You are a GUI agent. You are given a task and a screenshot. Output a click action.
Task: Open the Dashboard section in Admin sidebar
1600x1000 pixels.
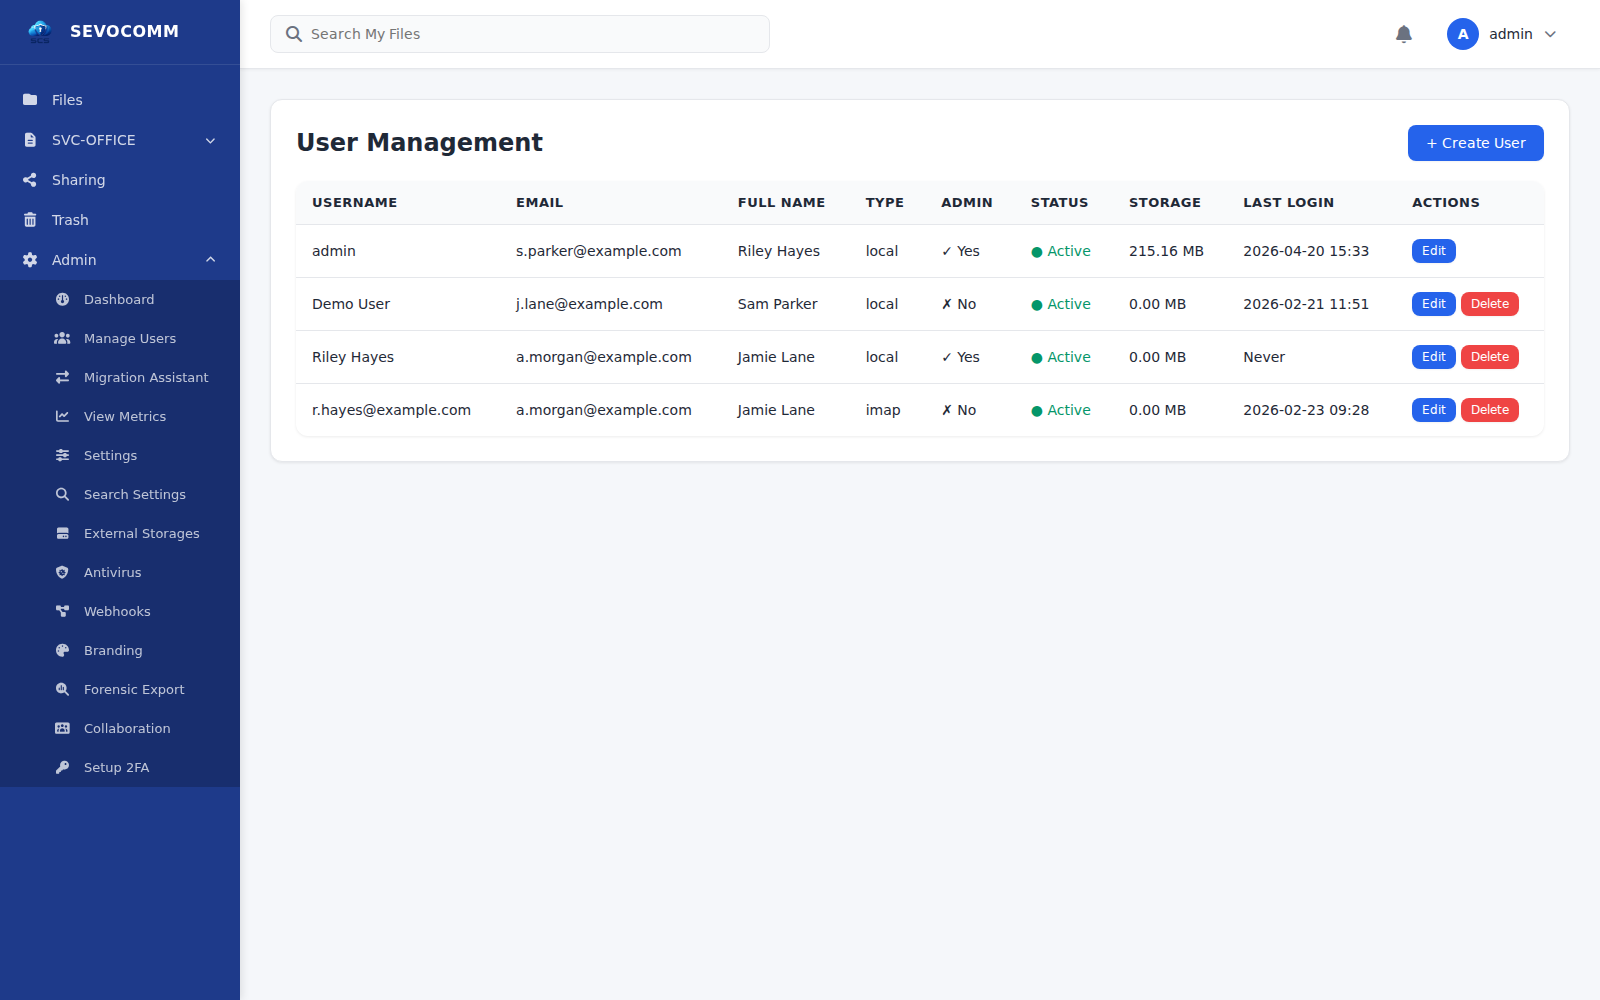[x=118, y=299]
